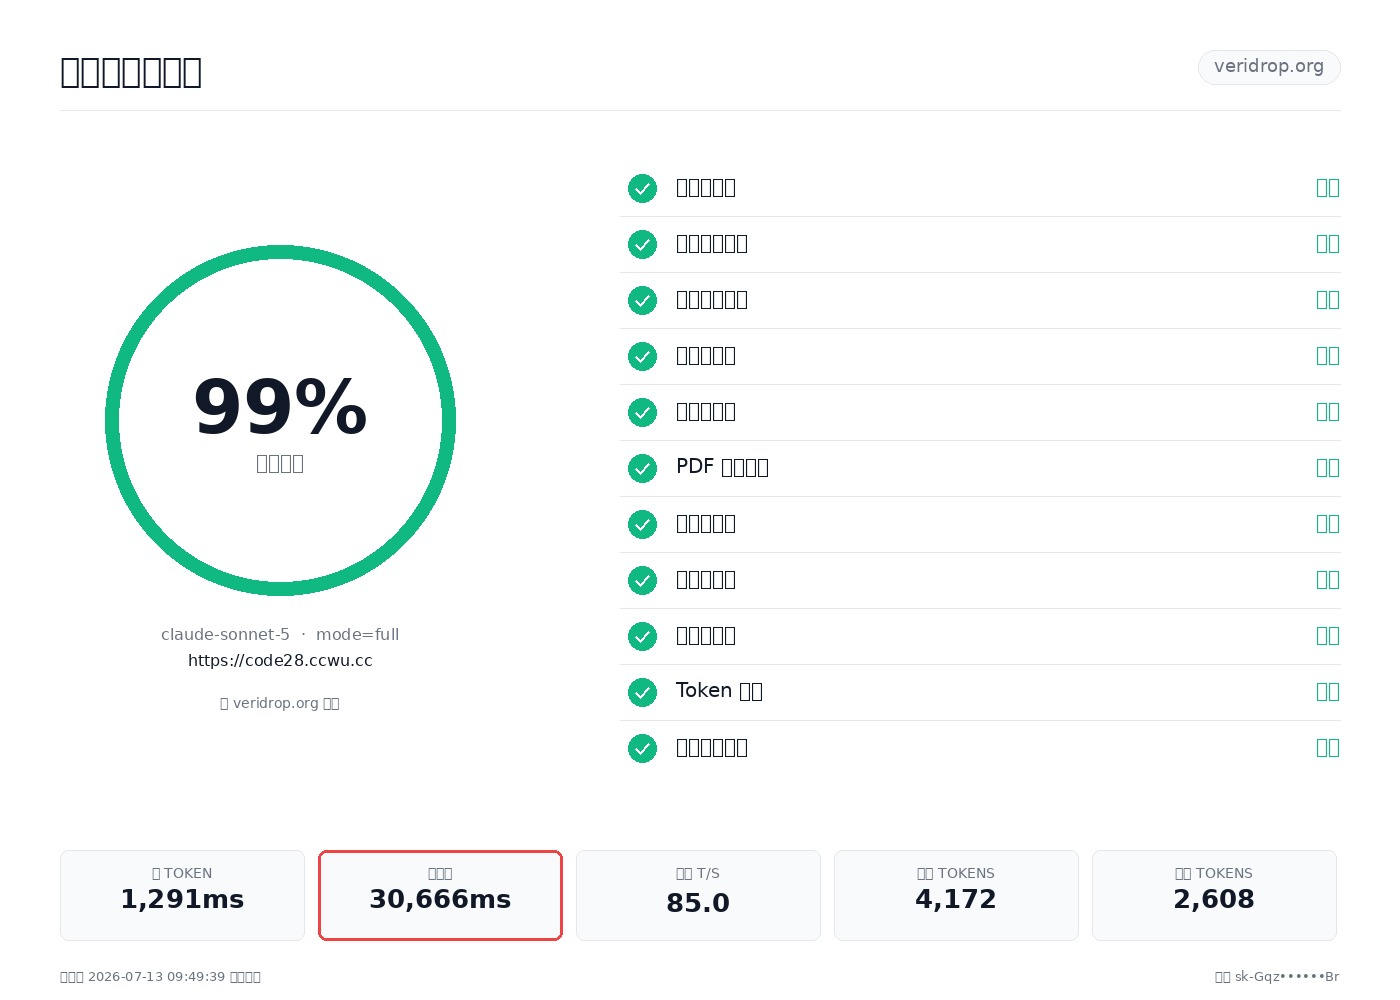Viewport: 1400px width, 1000px height.
Task: Select the 4,172 TOKENS stat card
Action: [956, 895]
